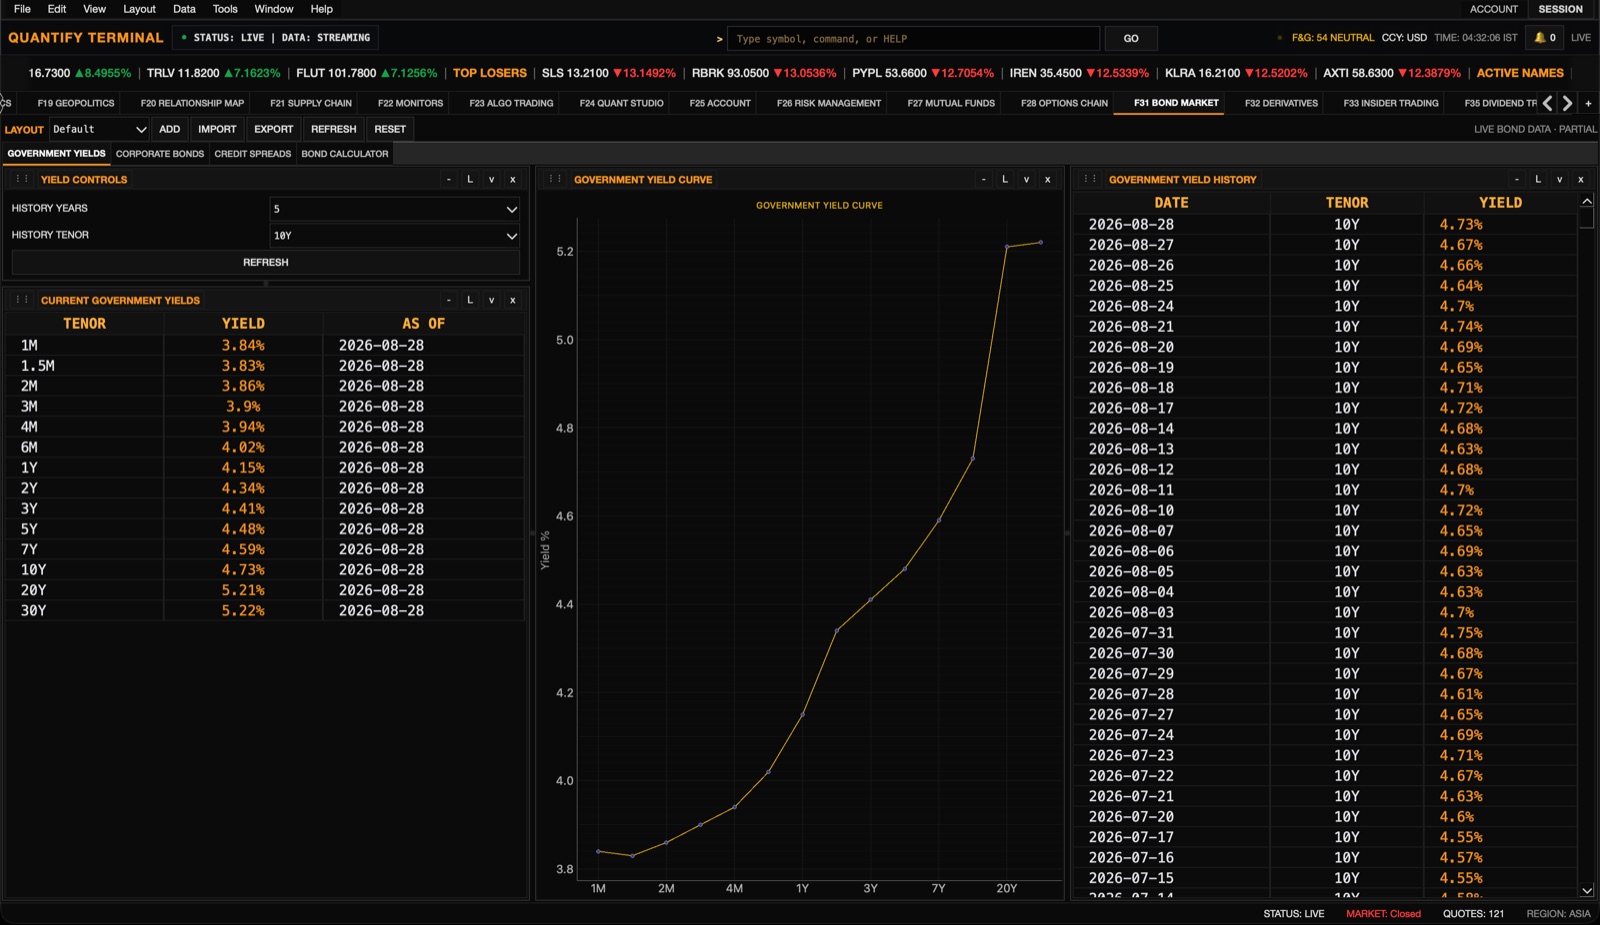Image resolution: width=1600 pixels, height=925 pixels.
Task: Open the Bond Calculator tab
Action: pos(345,154)
